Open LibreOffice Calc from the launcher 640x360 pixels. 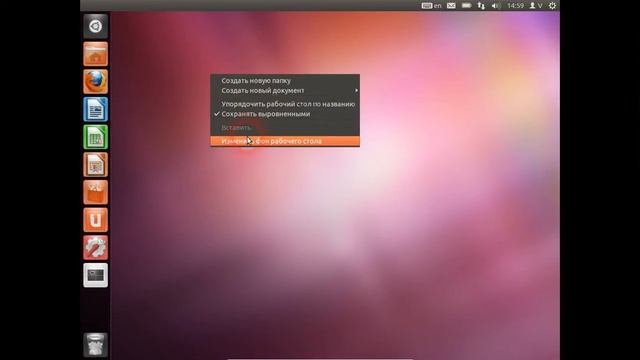click(x=96, y=137)
